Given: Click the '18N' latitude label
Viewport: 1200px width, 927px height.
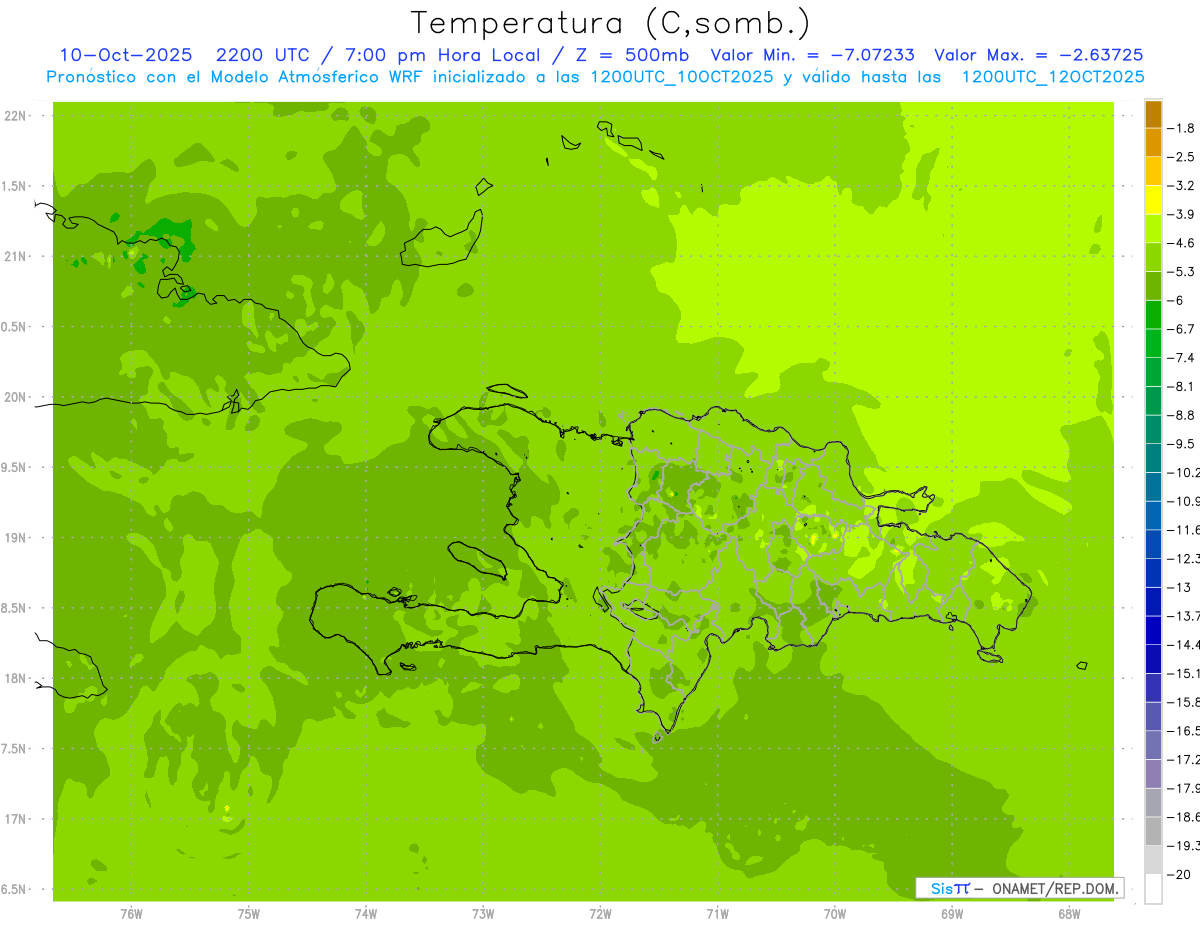Looking at the screenshot, I should coord(16,679).
